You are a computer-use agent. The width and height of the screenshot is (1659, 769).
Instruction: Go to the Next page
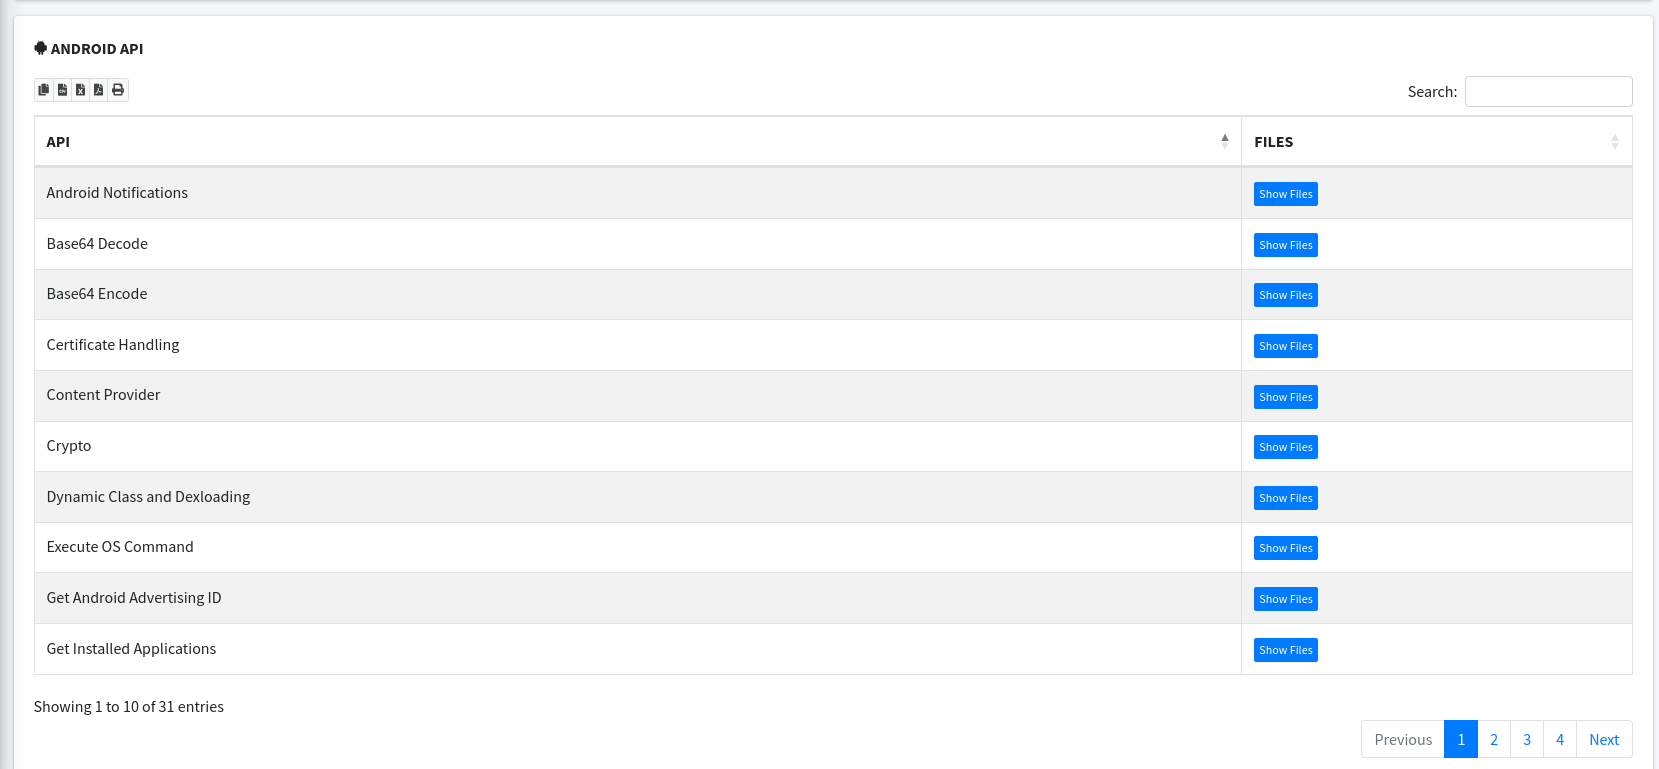(1604, 740)
